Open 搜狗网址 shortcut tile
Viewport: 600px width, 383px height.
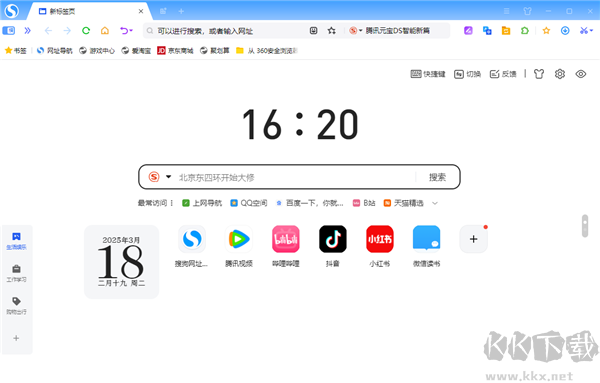[192, 246]
